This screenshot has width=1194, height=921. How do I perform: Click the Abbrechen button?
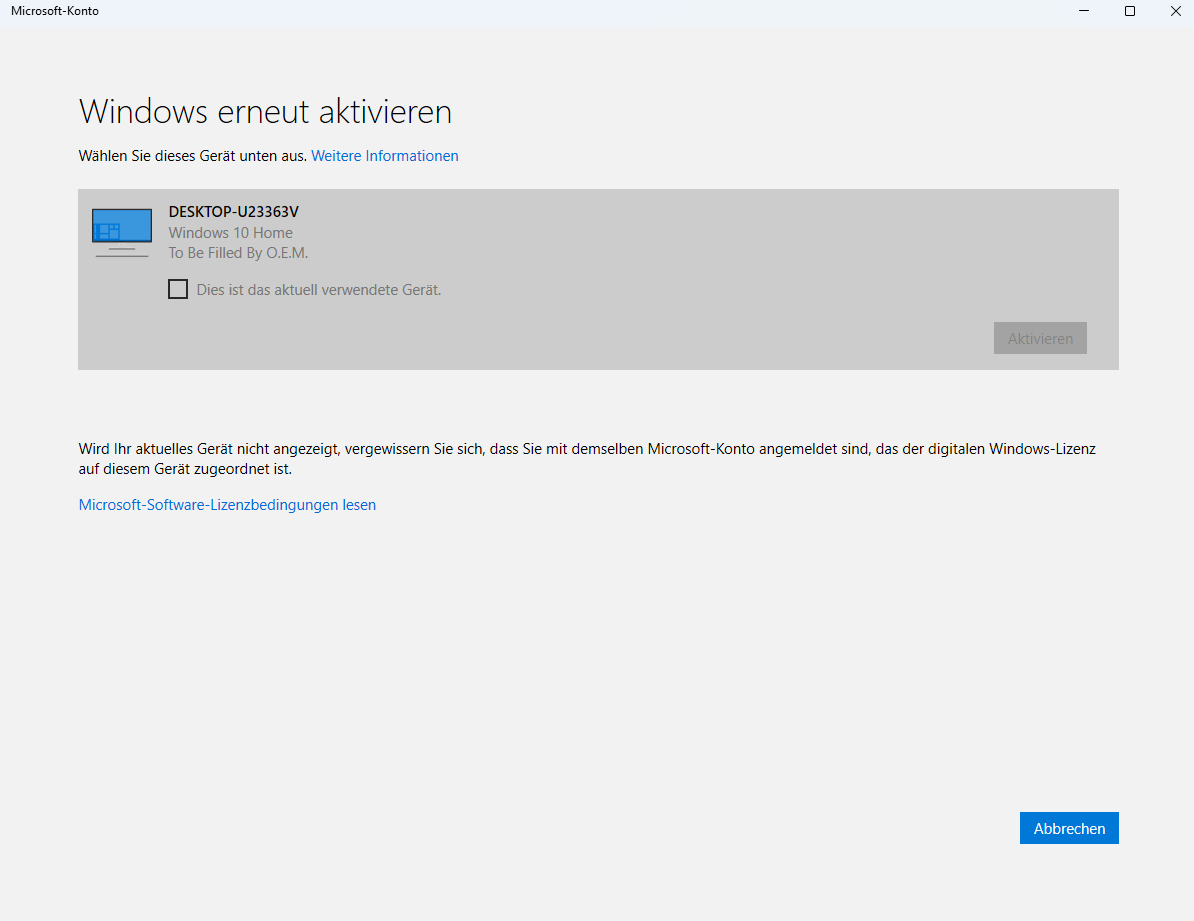[1069, 828]
